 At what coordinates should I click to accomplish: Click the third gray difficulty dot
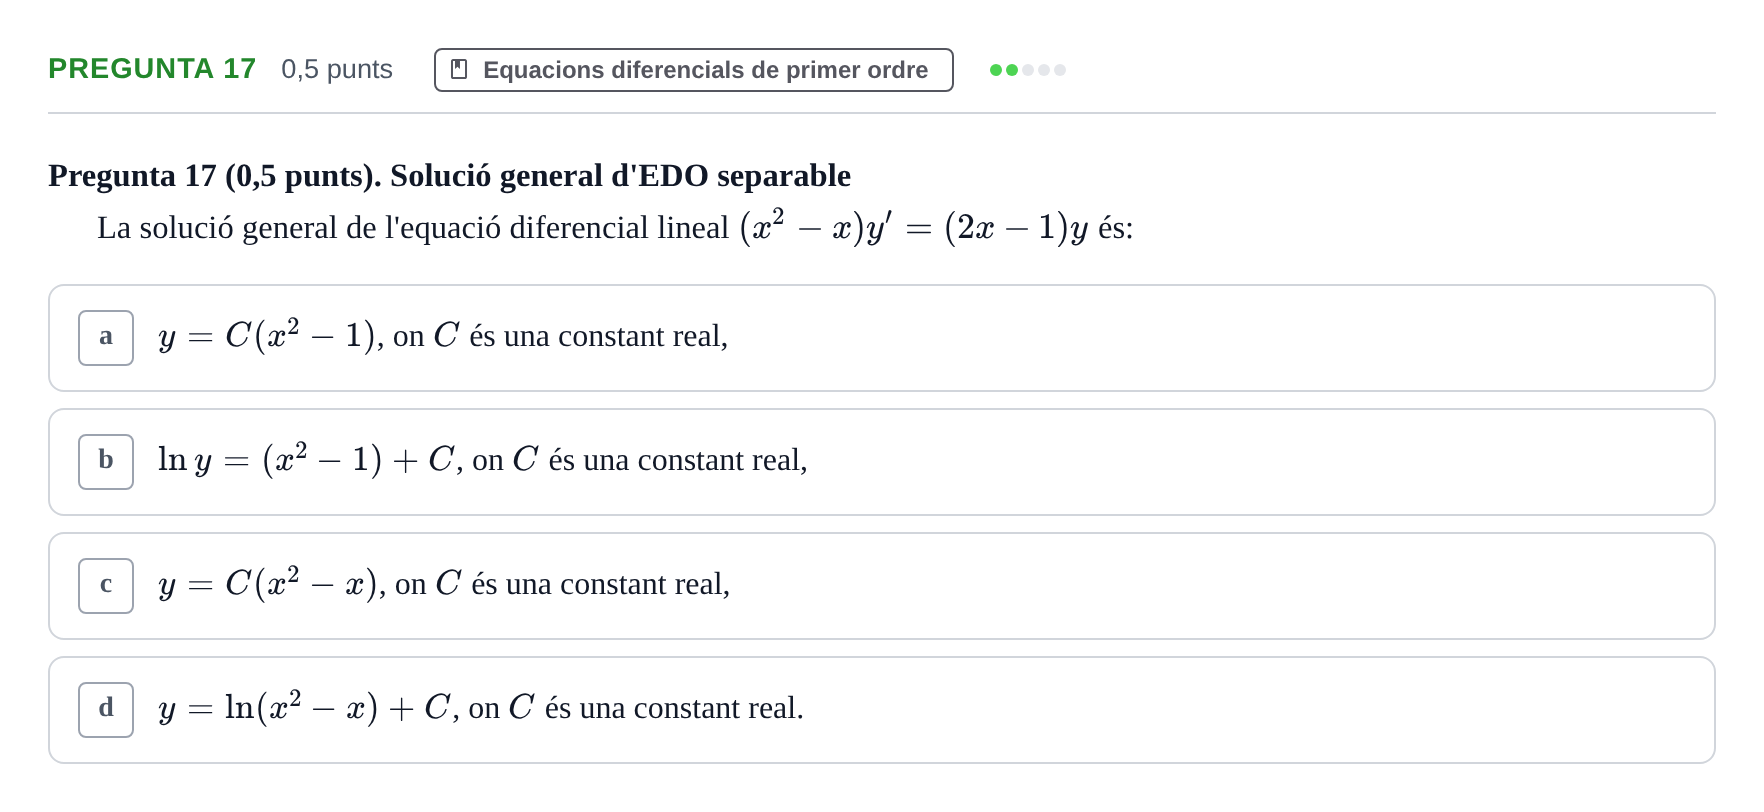point(1028,70)
